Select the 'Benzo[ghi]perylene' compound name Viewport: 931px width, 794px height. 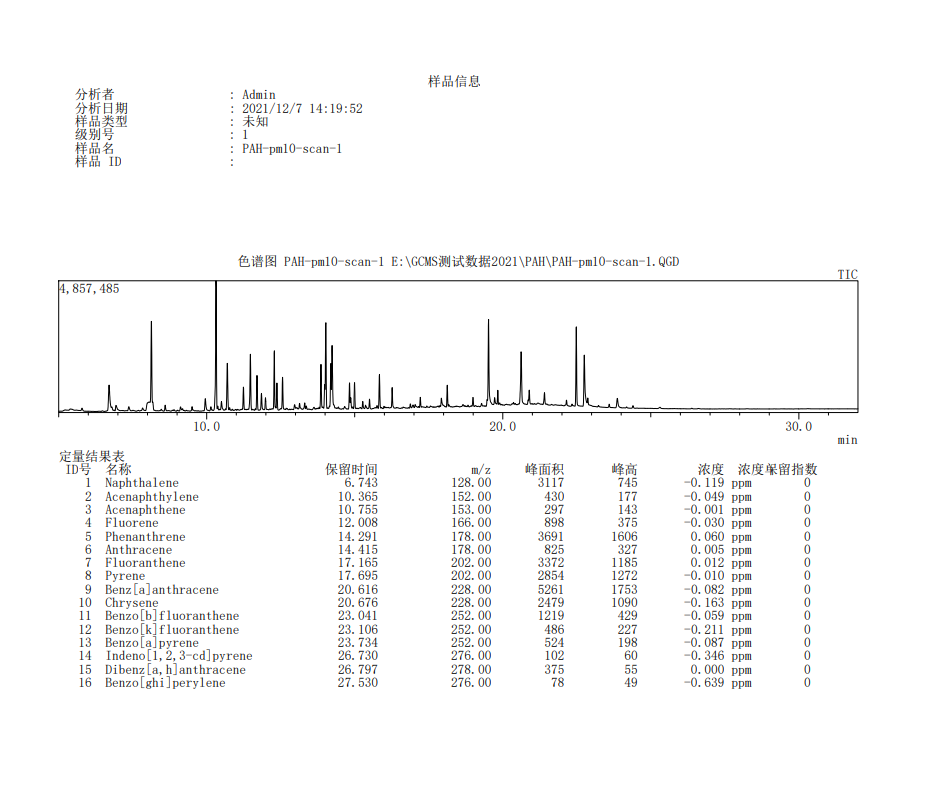(x=166, y=682)
